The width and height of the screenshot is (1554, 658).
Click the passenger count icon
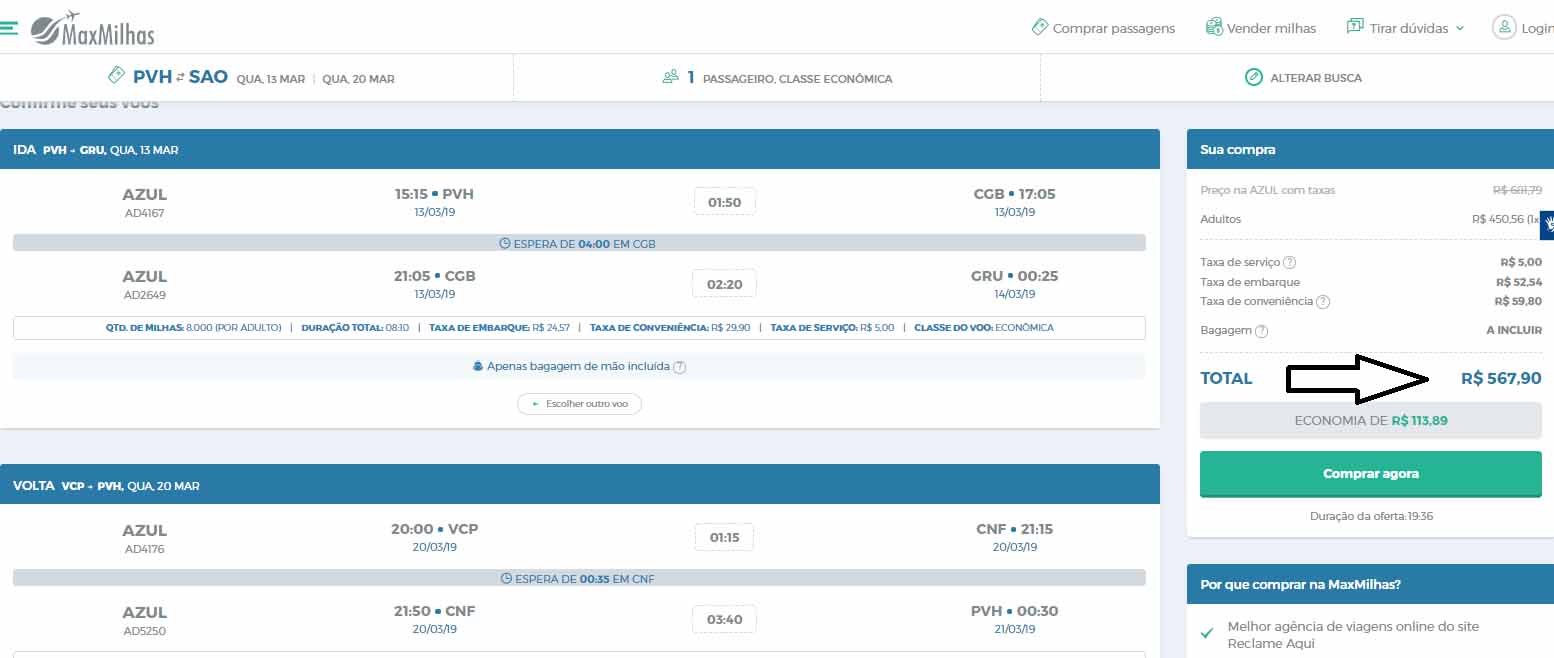(671, 77)
